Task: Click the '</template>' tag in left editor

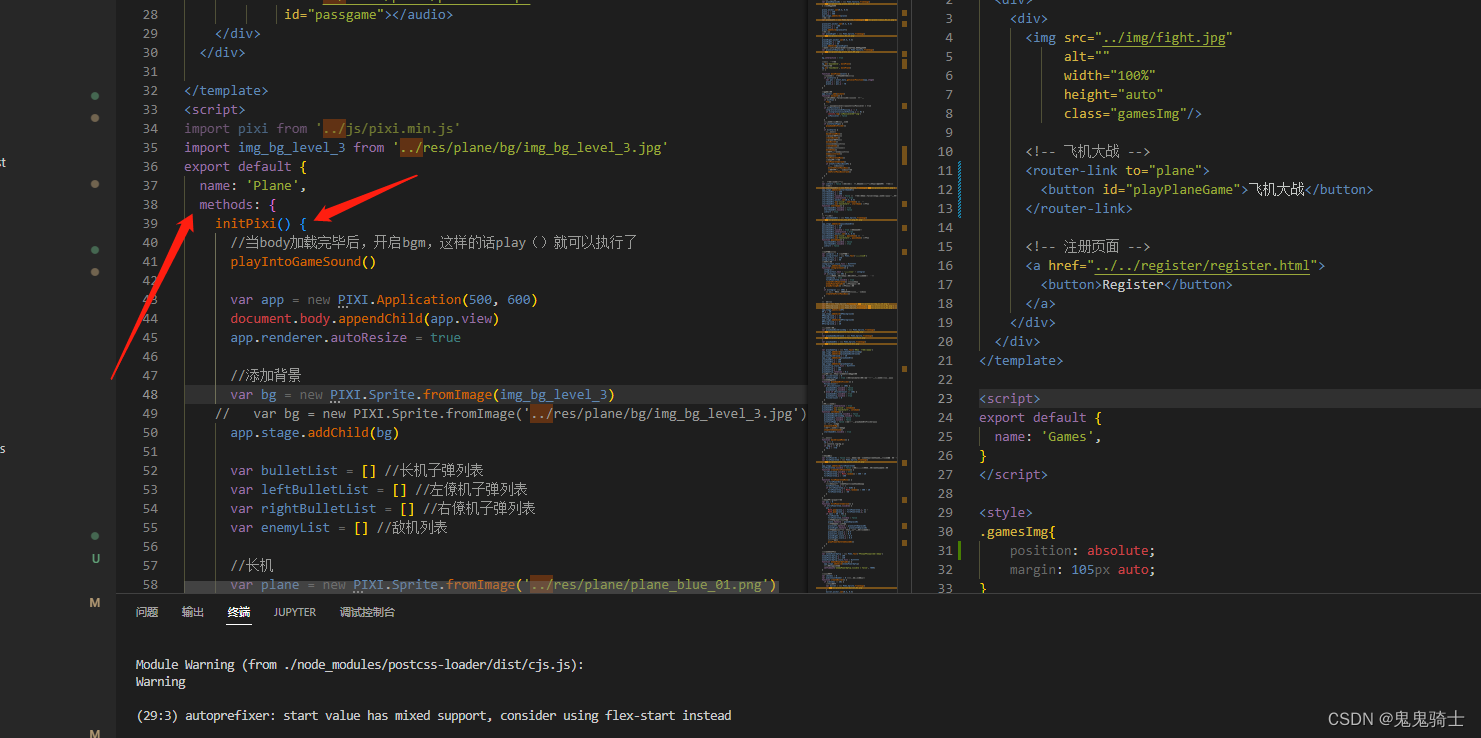Action: (226, 90)
